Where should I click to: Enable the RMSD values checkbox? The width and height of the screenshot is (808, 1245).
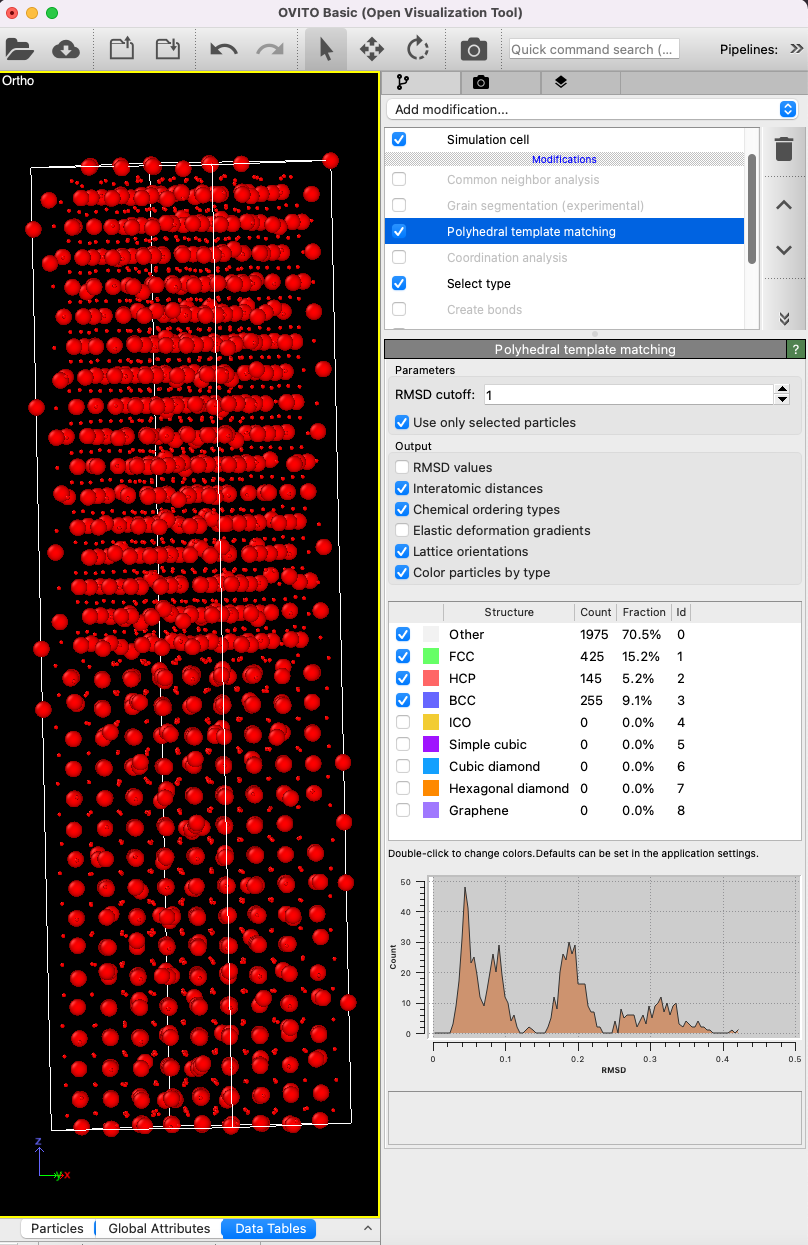[x=402, y=467]
